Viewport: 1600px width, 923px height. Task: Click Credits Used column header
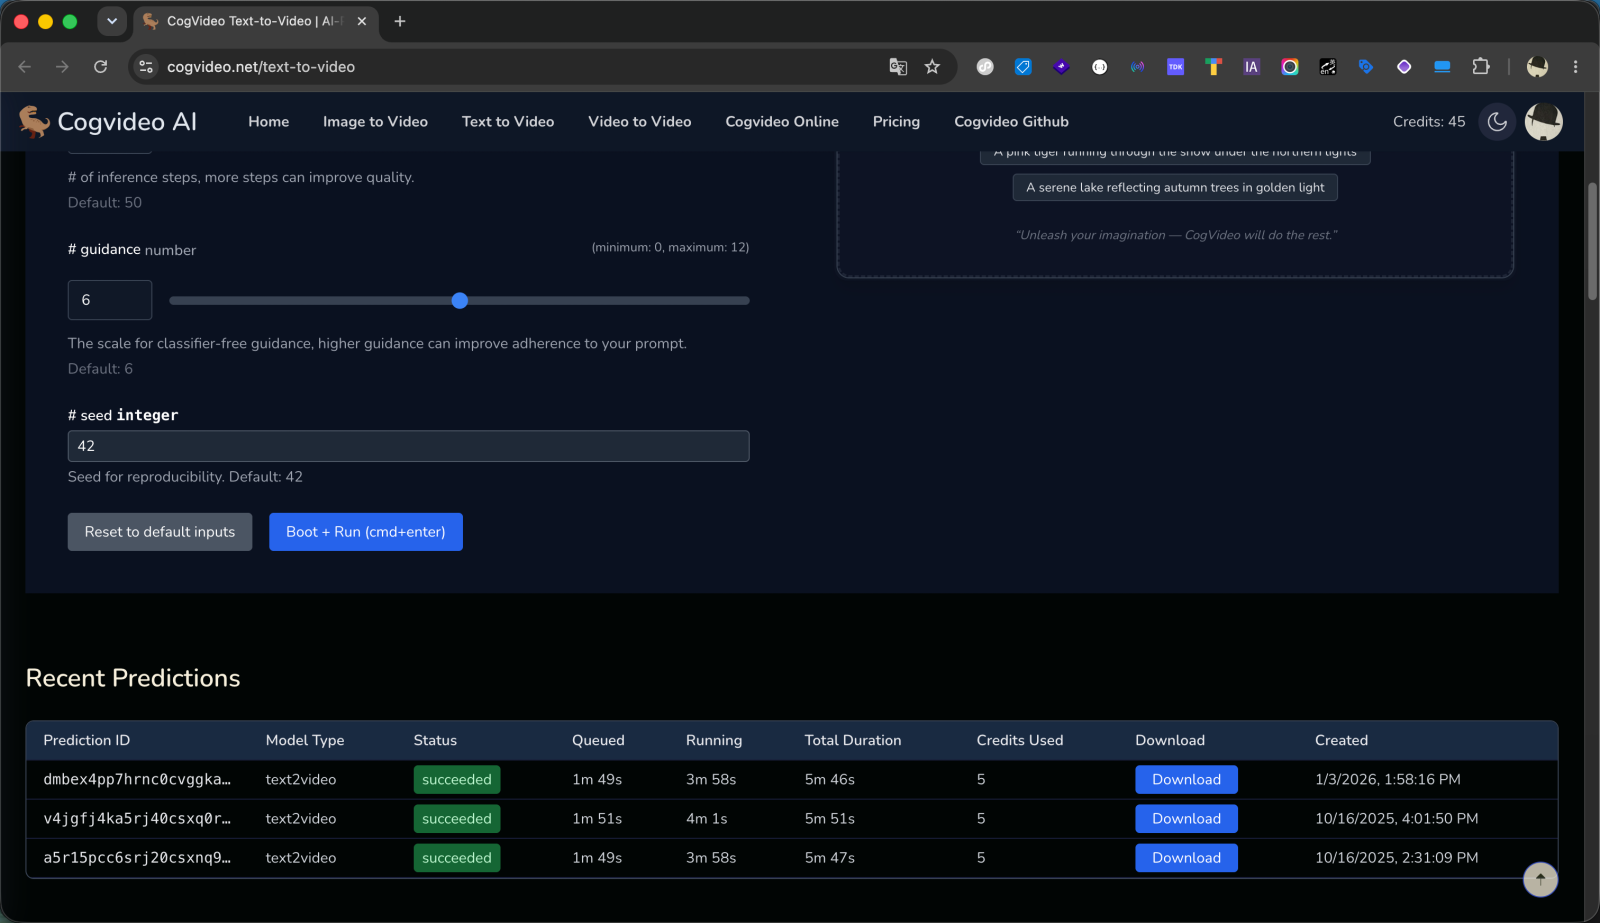pyautogui.click(x=1020, y=741)
